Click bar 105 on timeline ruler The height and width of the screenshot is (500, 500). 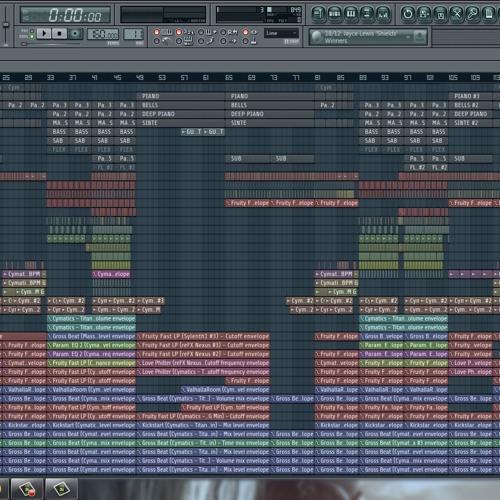pos(453,77)
